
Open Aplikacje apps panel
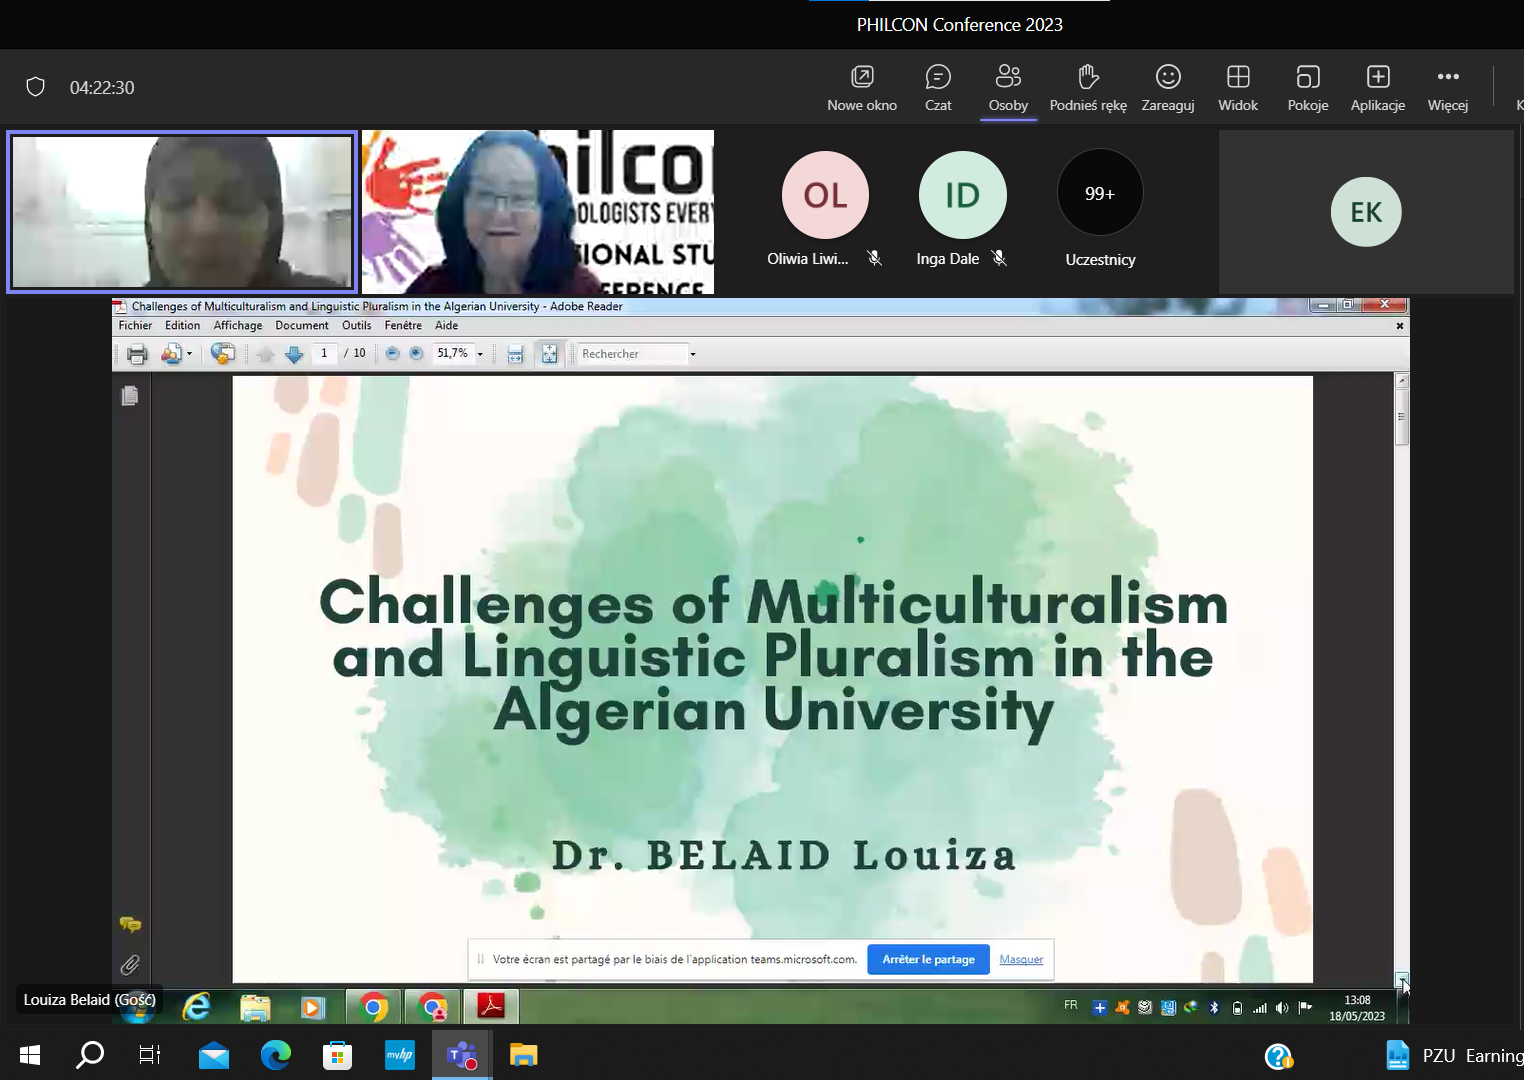pos(1377,88)
